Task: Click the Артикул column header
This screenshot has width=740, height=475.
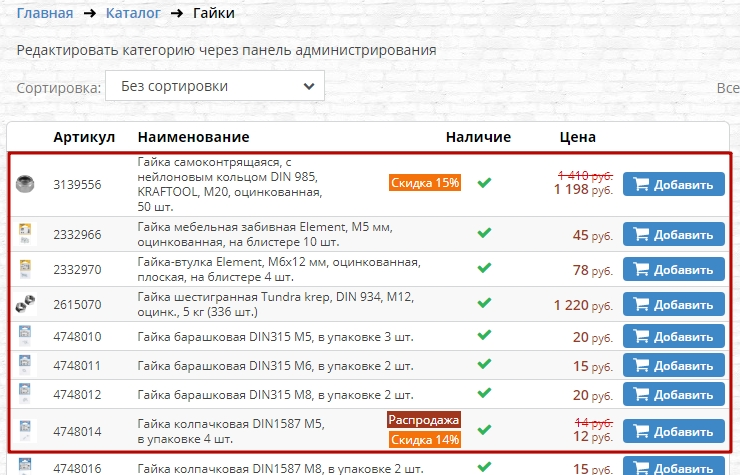Action: tap(84, 137)
